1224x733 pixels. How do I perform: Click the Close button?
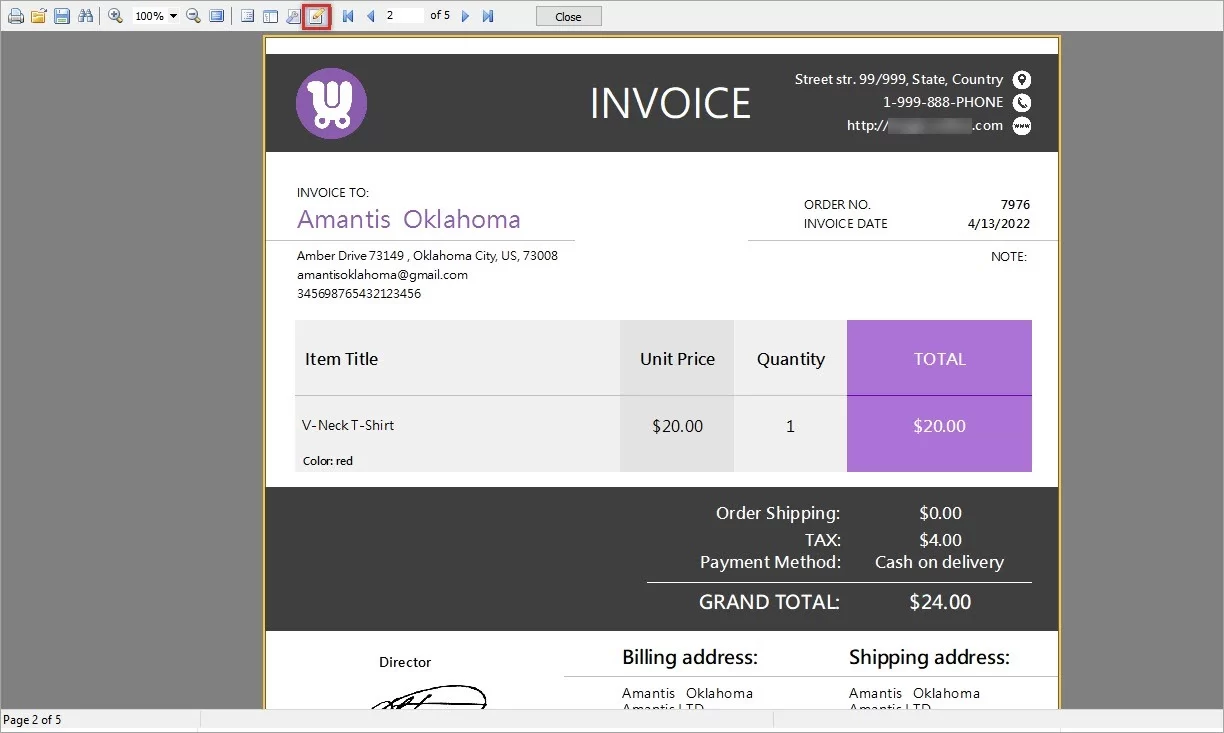coord(568,15)
